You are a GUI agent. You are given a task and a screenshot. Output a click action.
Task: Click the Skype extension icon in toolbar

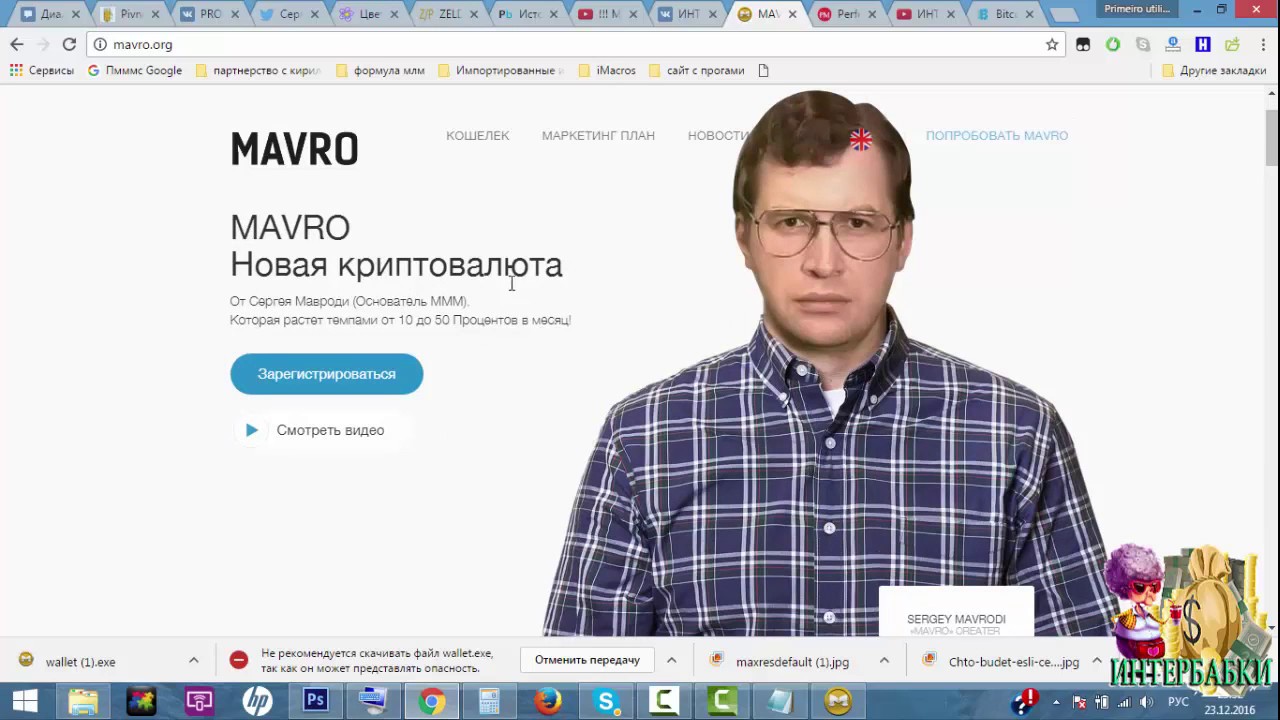pos(1143,44)
